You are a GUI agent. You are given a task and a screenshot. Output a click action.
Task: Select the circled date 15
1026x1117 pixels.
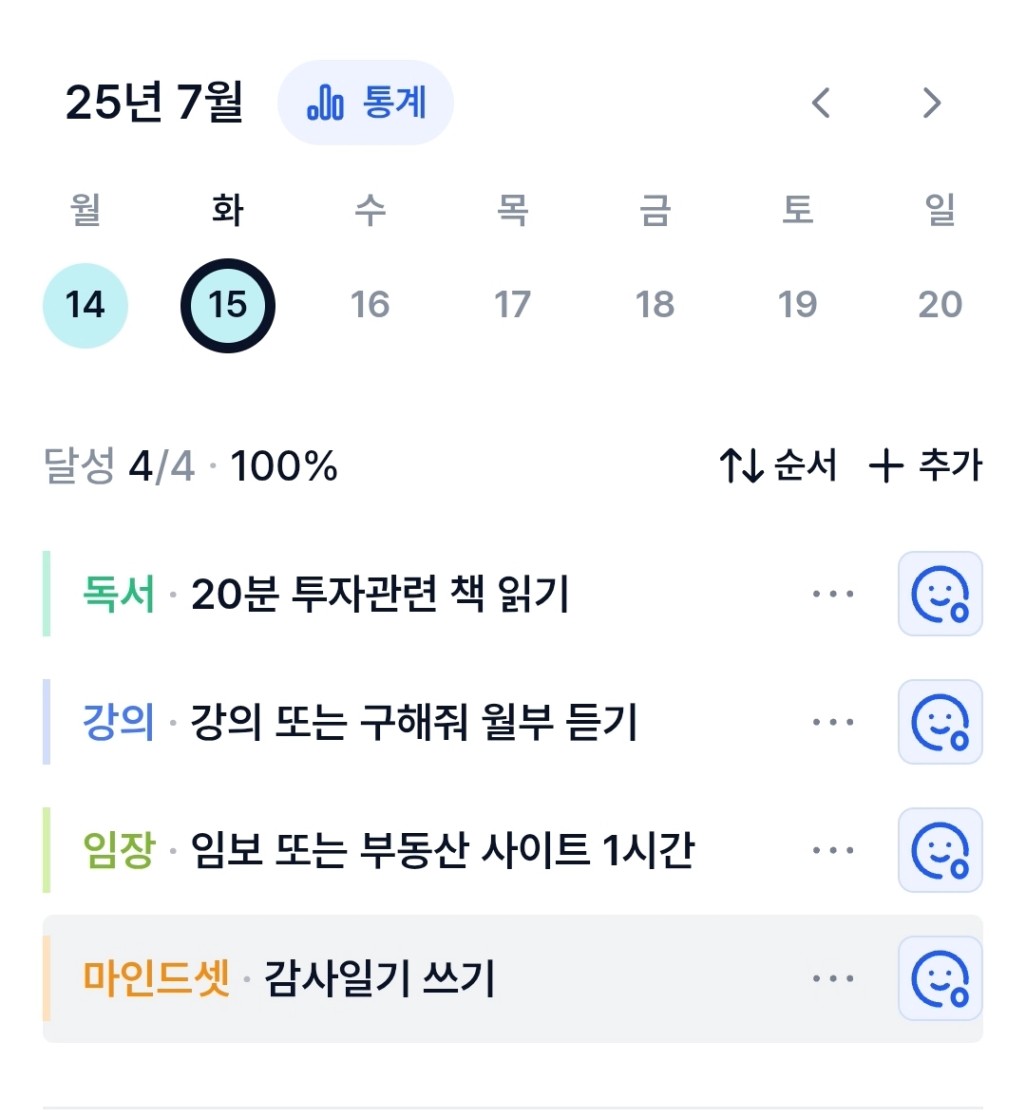pyautogui.click(x=227, y=305)
